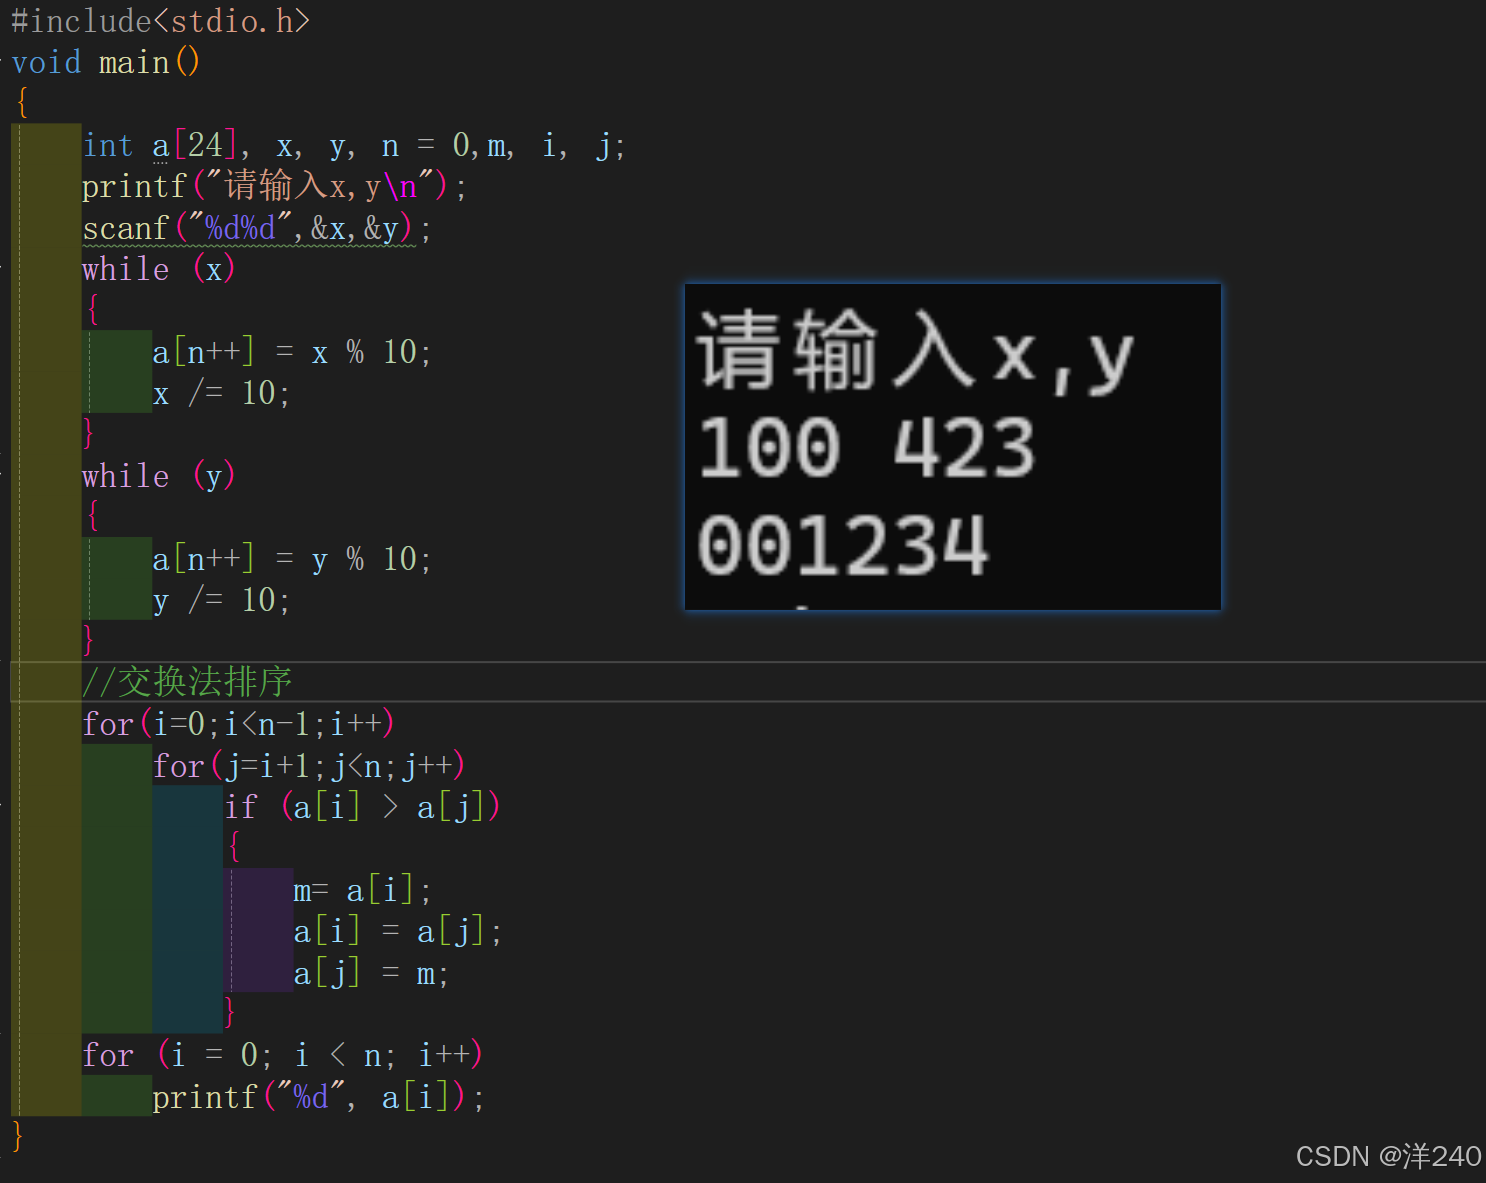Screen dimensions: 1486x1183
Task: Click the inner for(j=i+1;j<n;j++) loop
Action: 308,765
